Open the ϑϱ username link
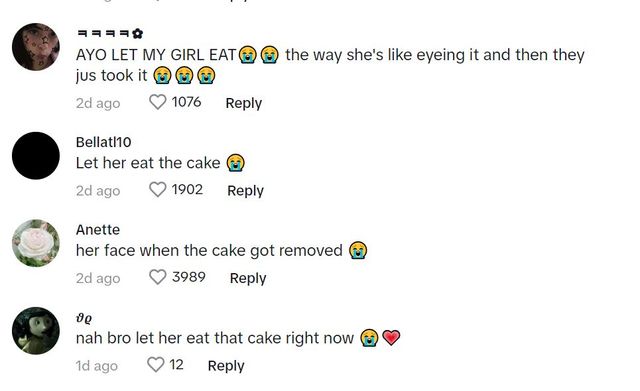640x391 pixels. 84,318
